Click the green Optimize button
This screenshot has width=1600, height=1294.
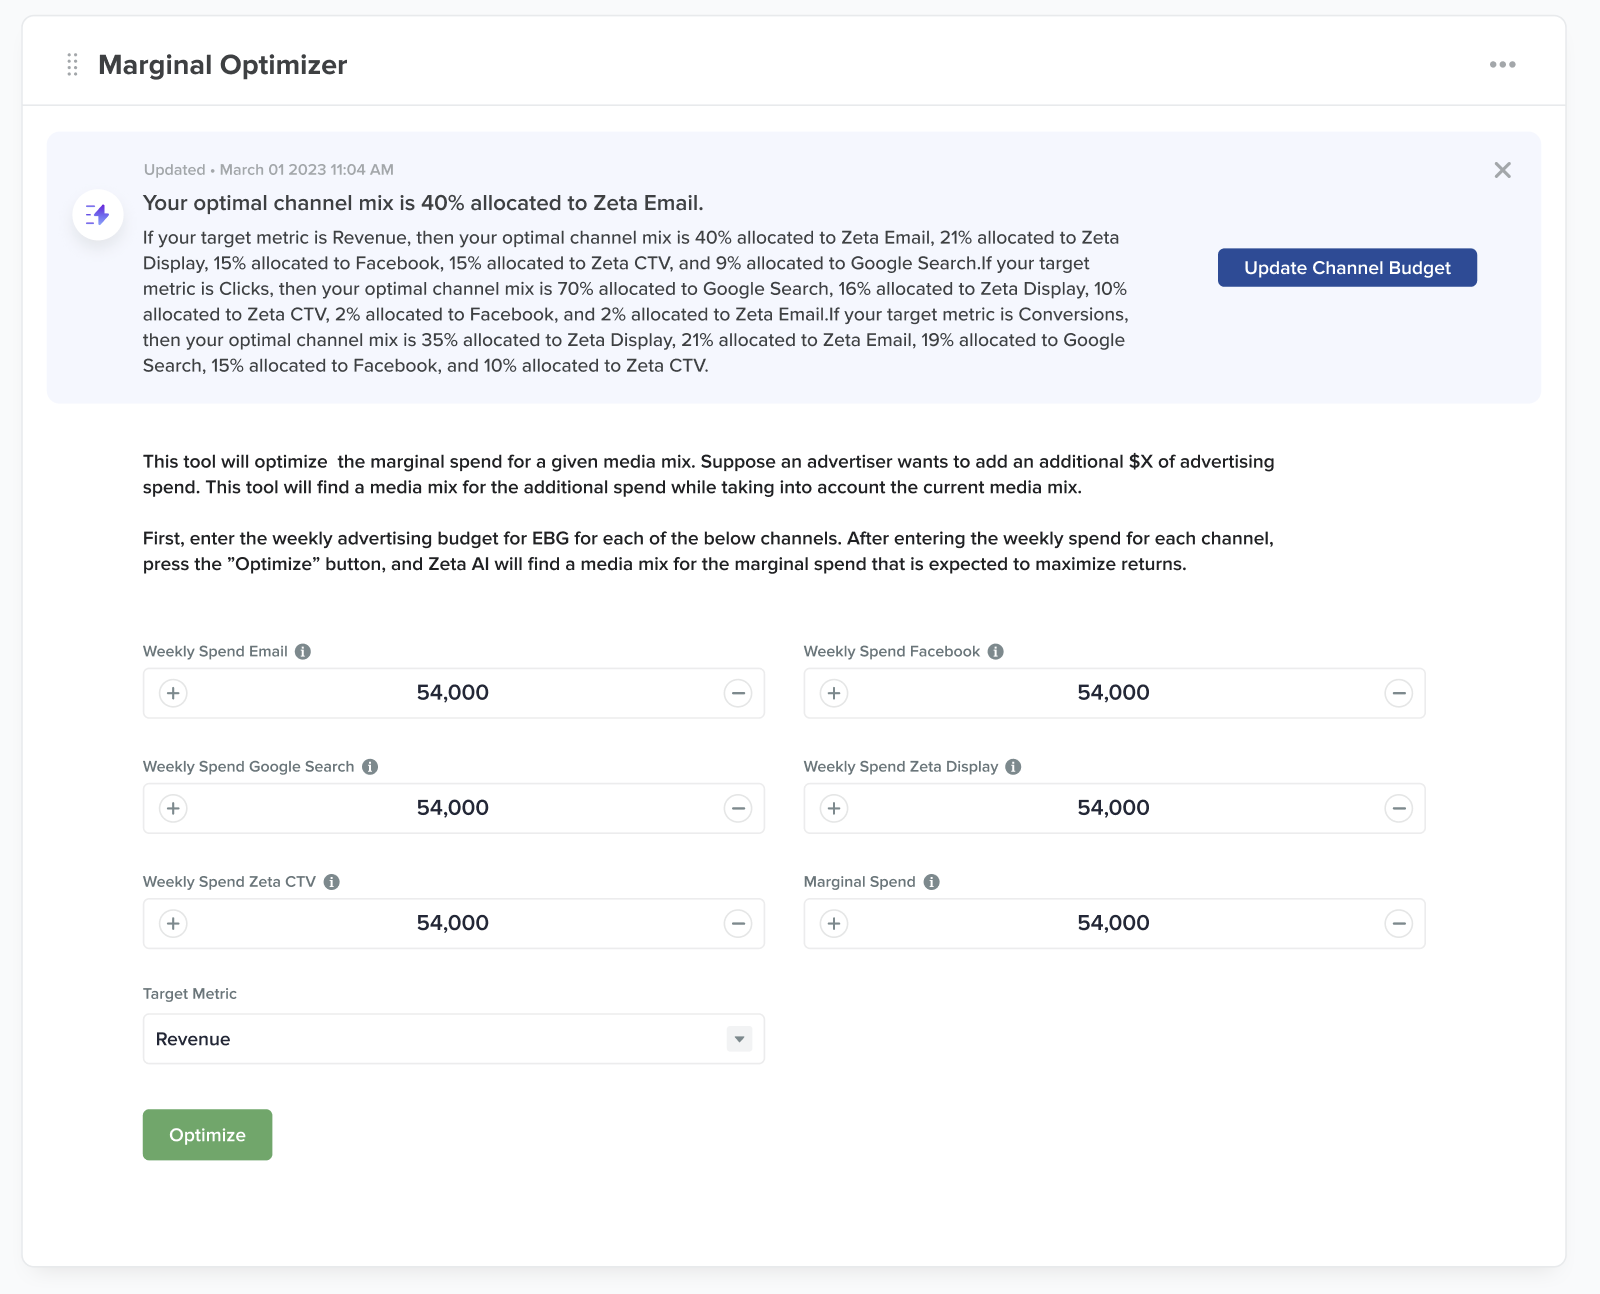207,1135
